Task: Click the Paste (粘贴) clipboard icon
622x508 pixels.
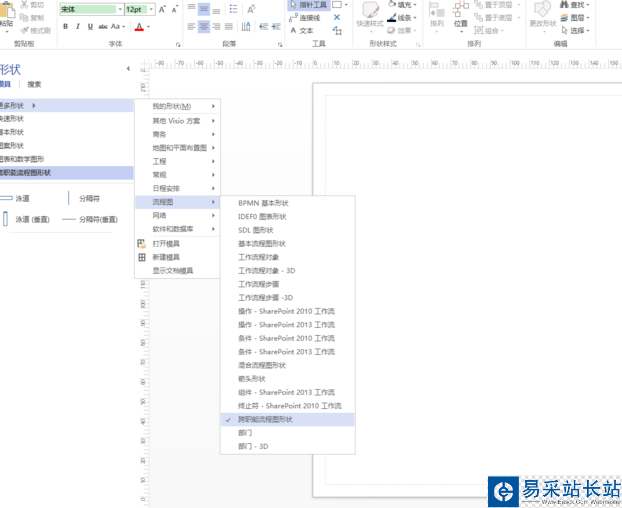Action: coord(7,11)
